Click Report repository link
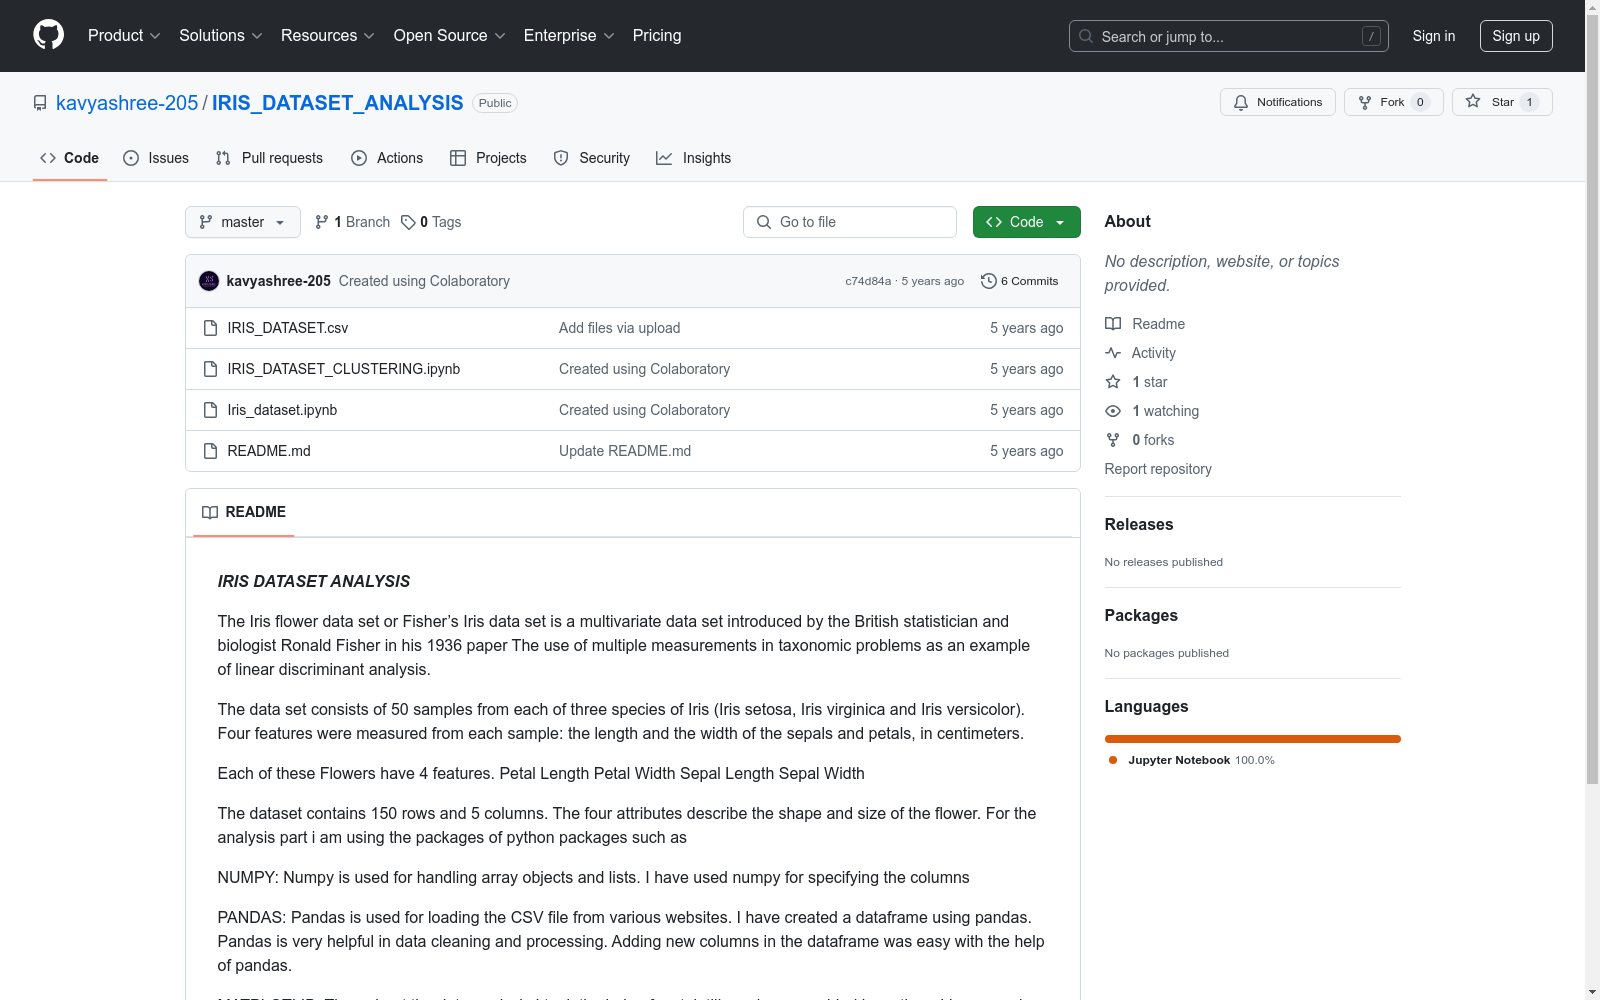This screenshot has height=1000, width=1600. [x=1158, y=469]
